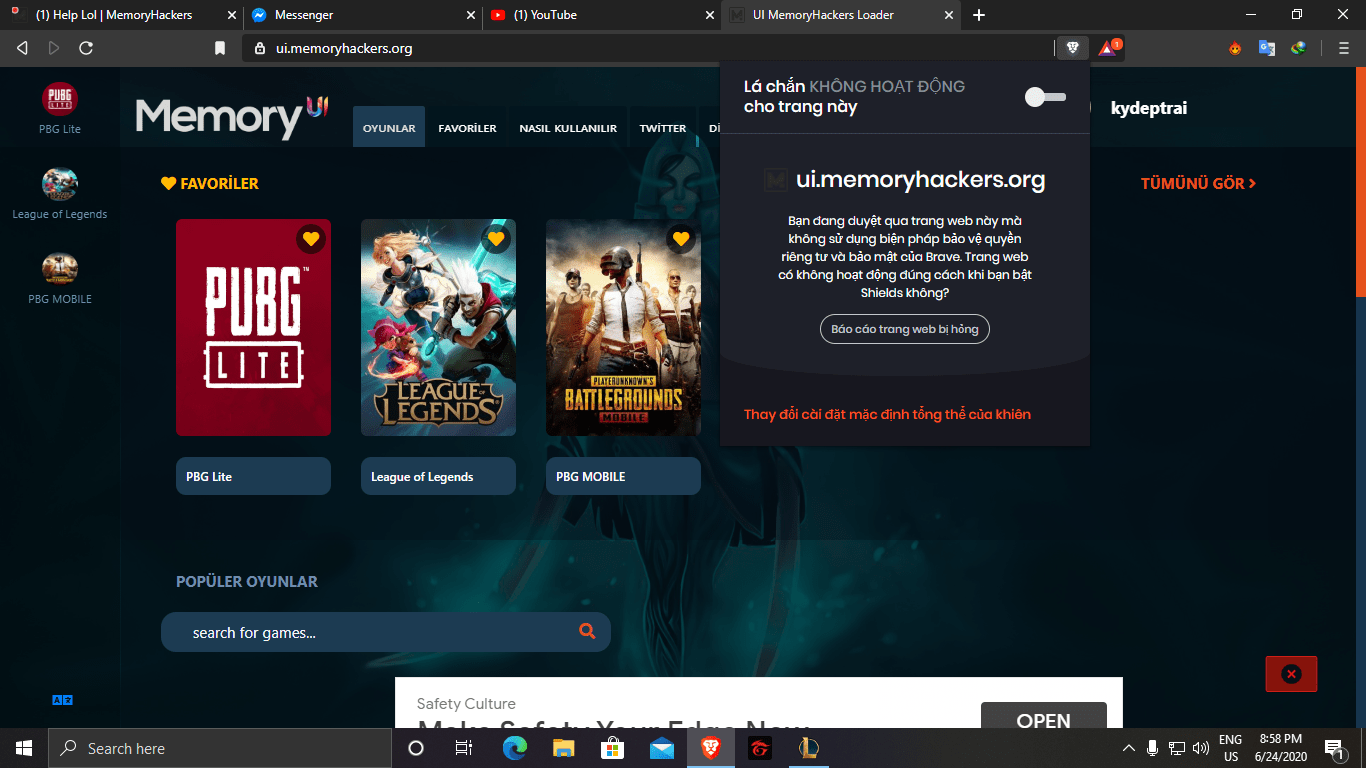This screenshot has width=1366, height=768.
Task: Click the Windows taskbar search box
Action: 220,748
